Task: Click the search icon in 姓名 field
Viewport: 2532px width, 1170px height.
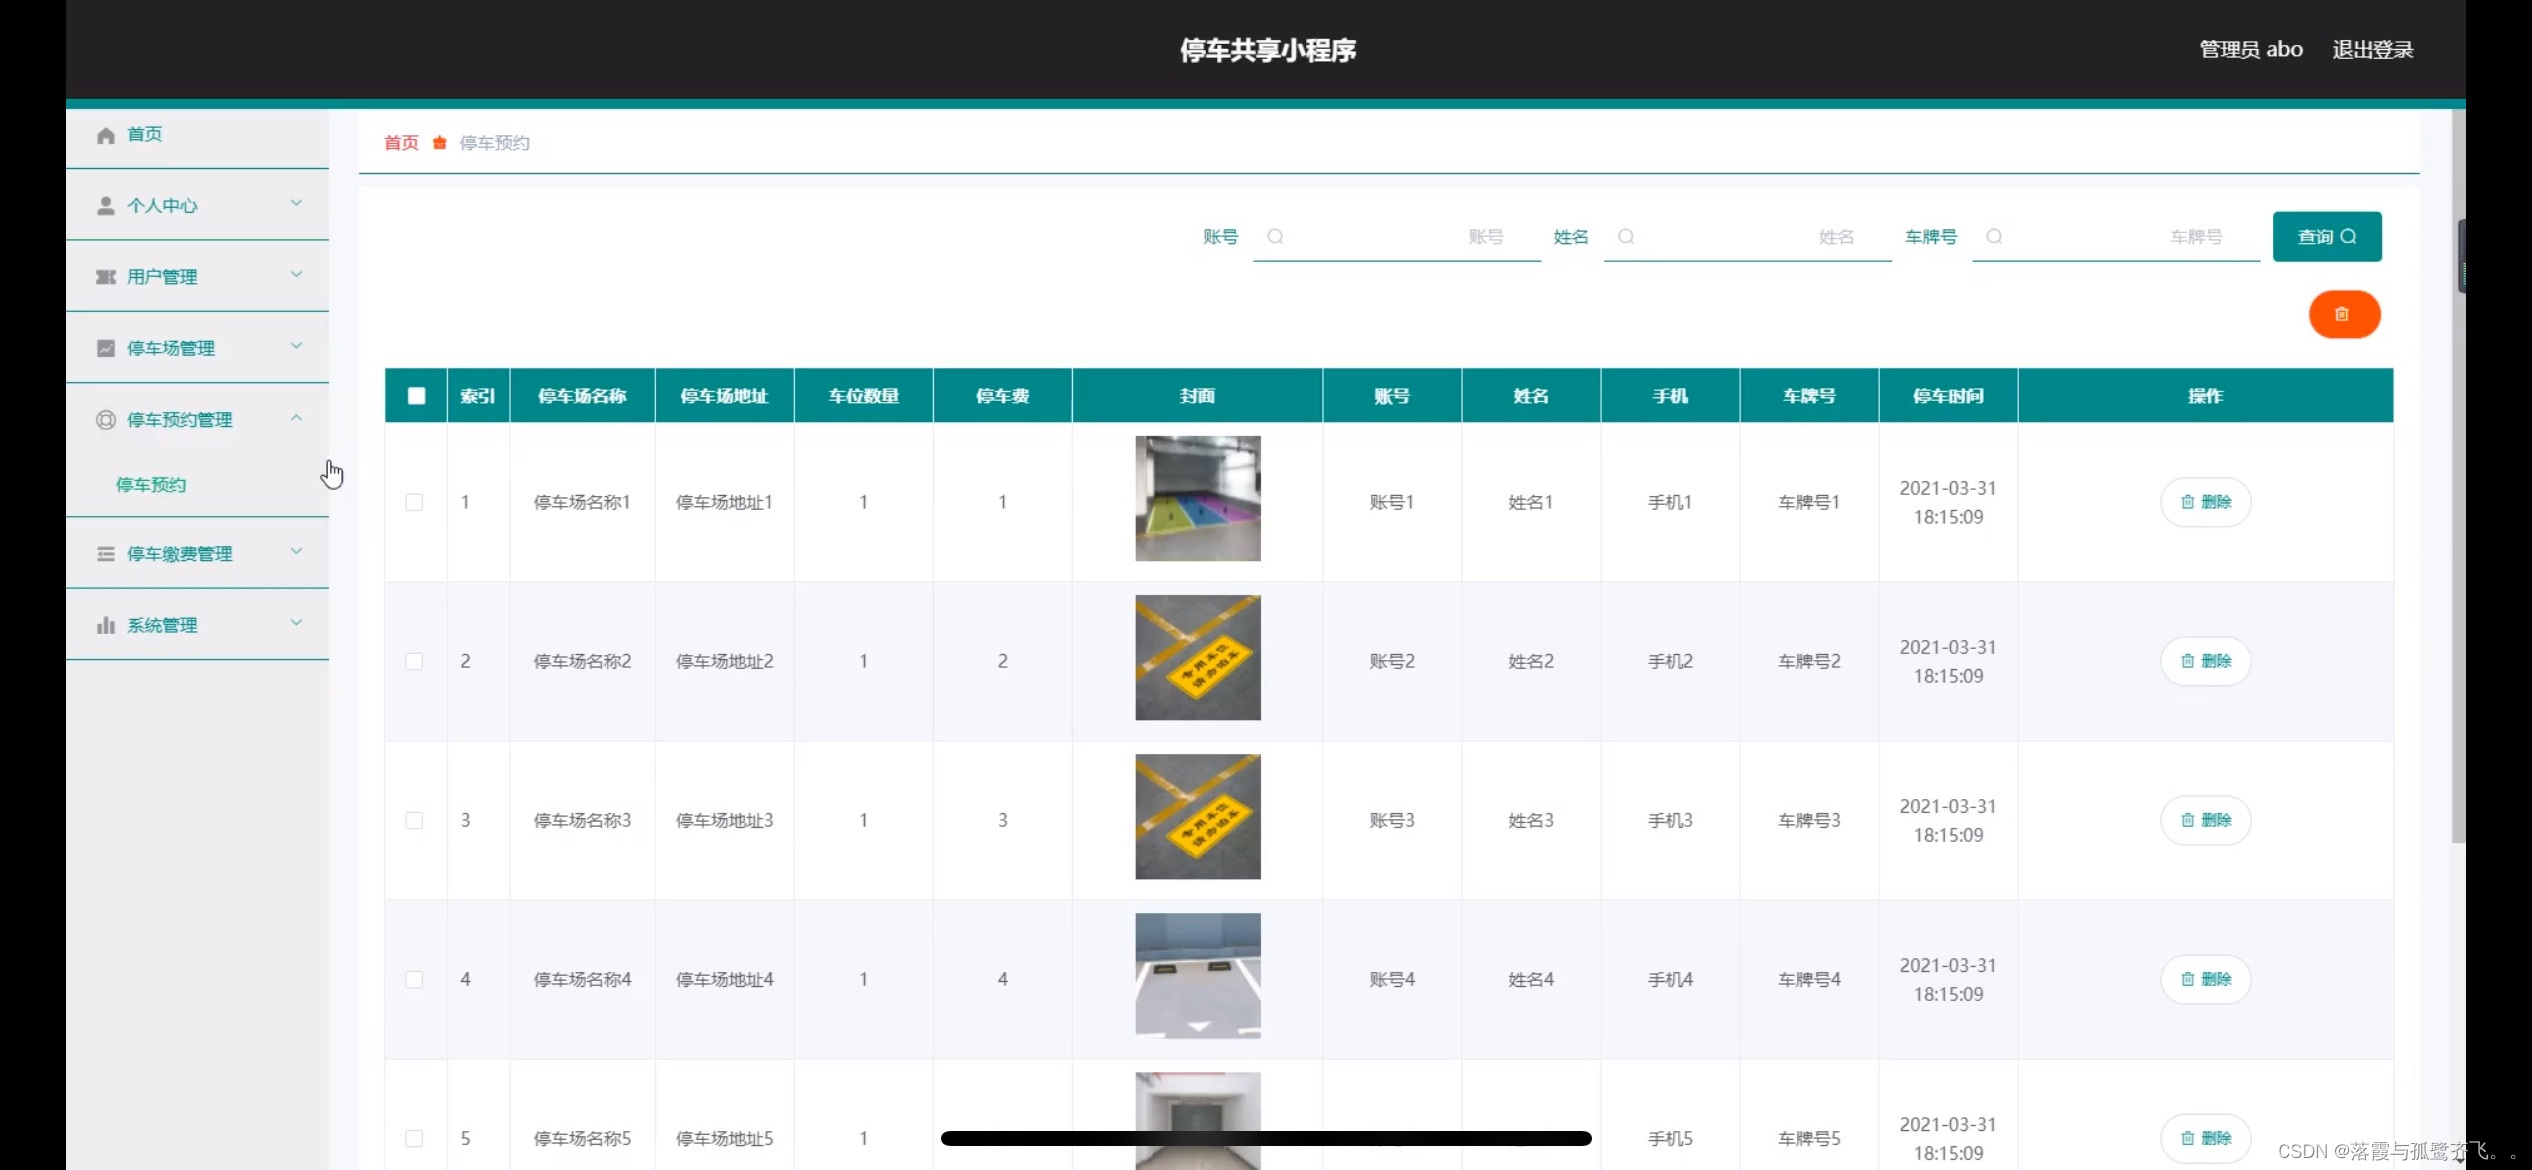Action: click(x=1626, y=237)
